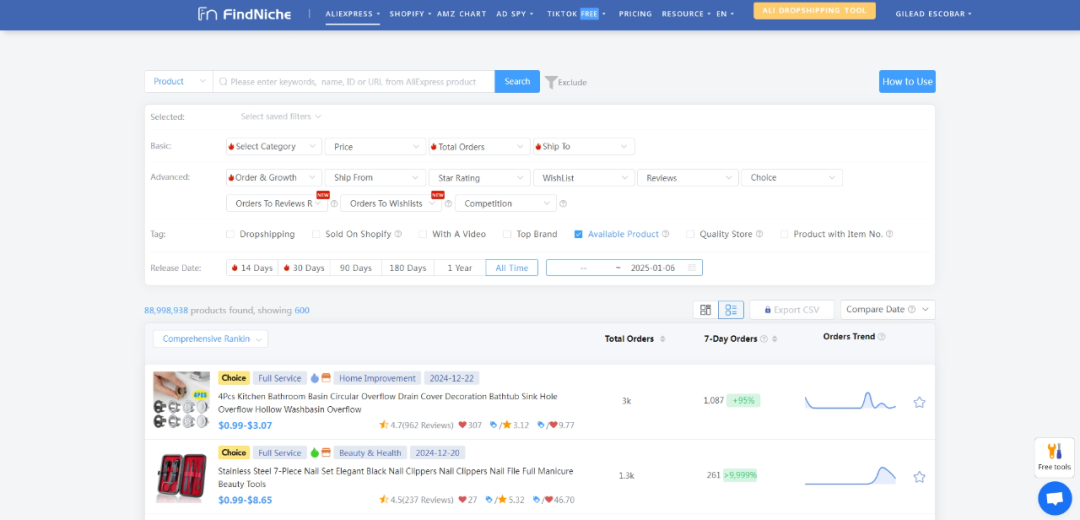1080x520 pixels.
Task: Click the Orders Trend help icon
Action: click(881, 337)
